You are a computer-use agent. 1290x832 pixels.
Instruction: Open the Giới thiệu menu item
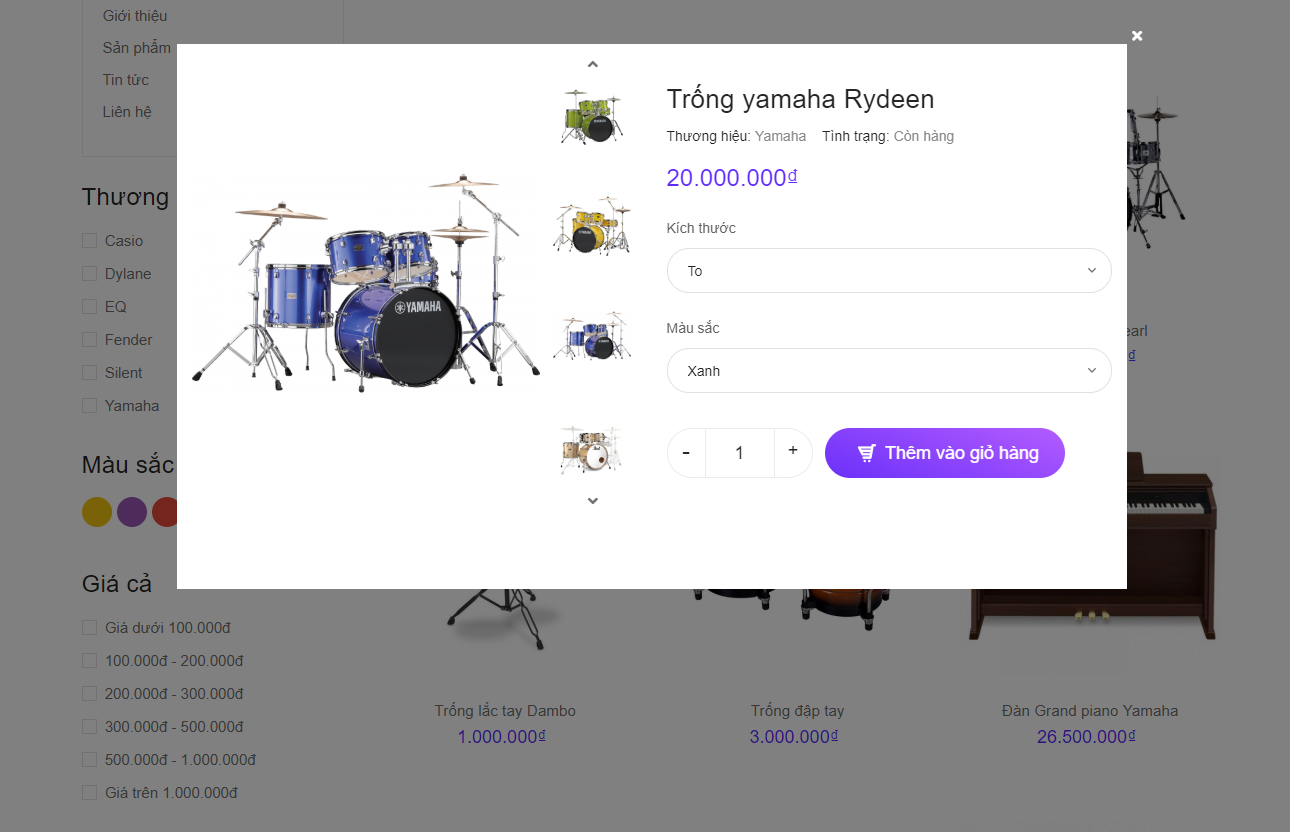click(135, 16)
